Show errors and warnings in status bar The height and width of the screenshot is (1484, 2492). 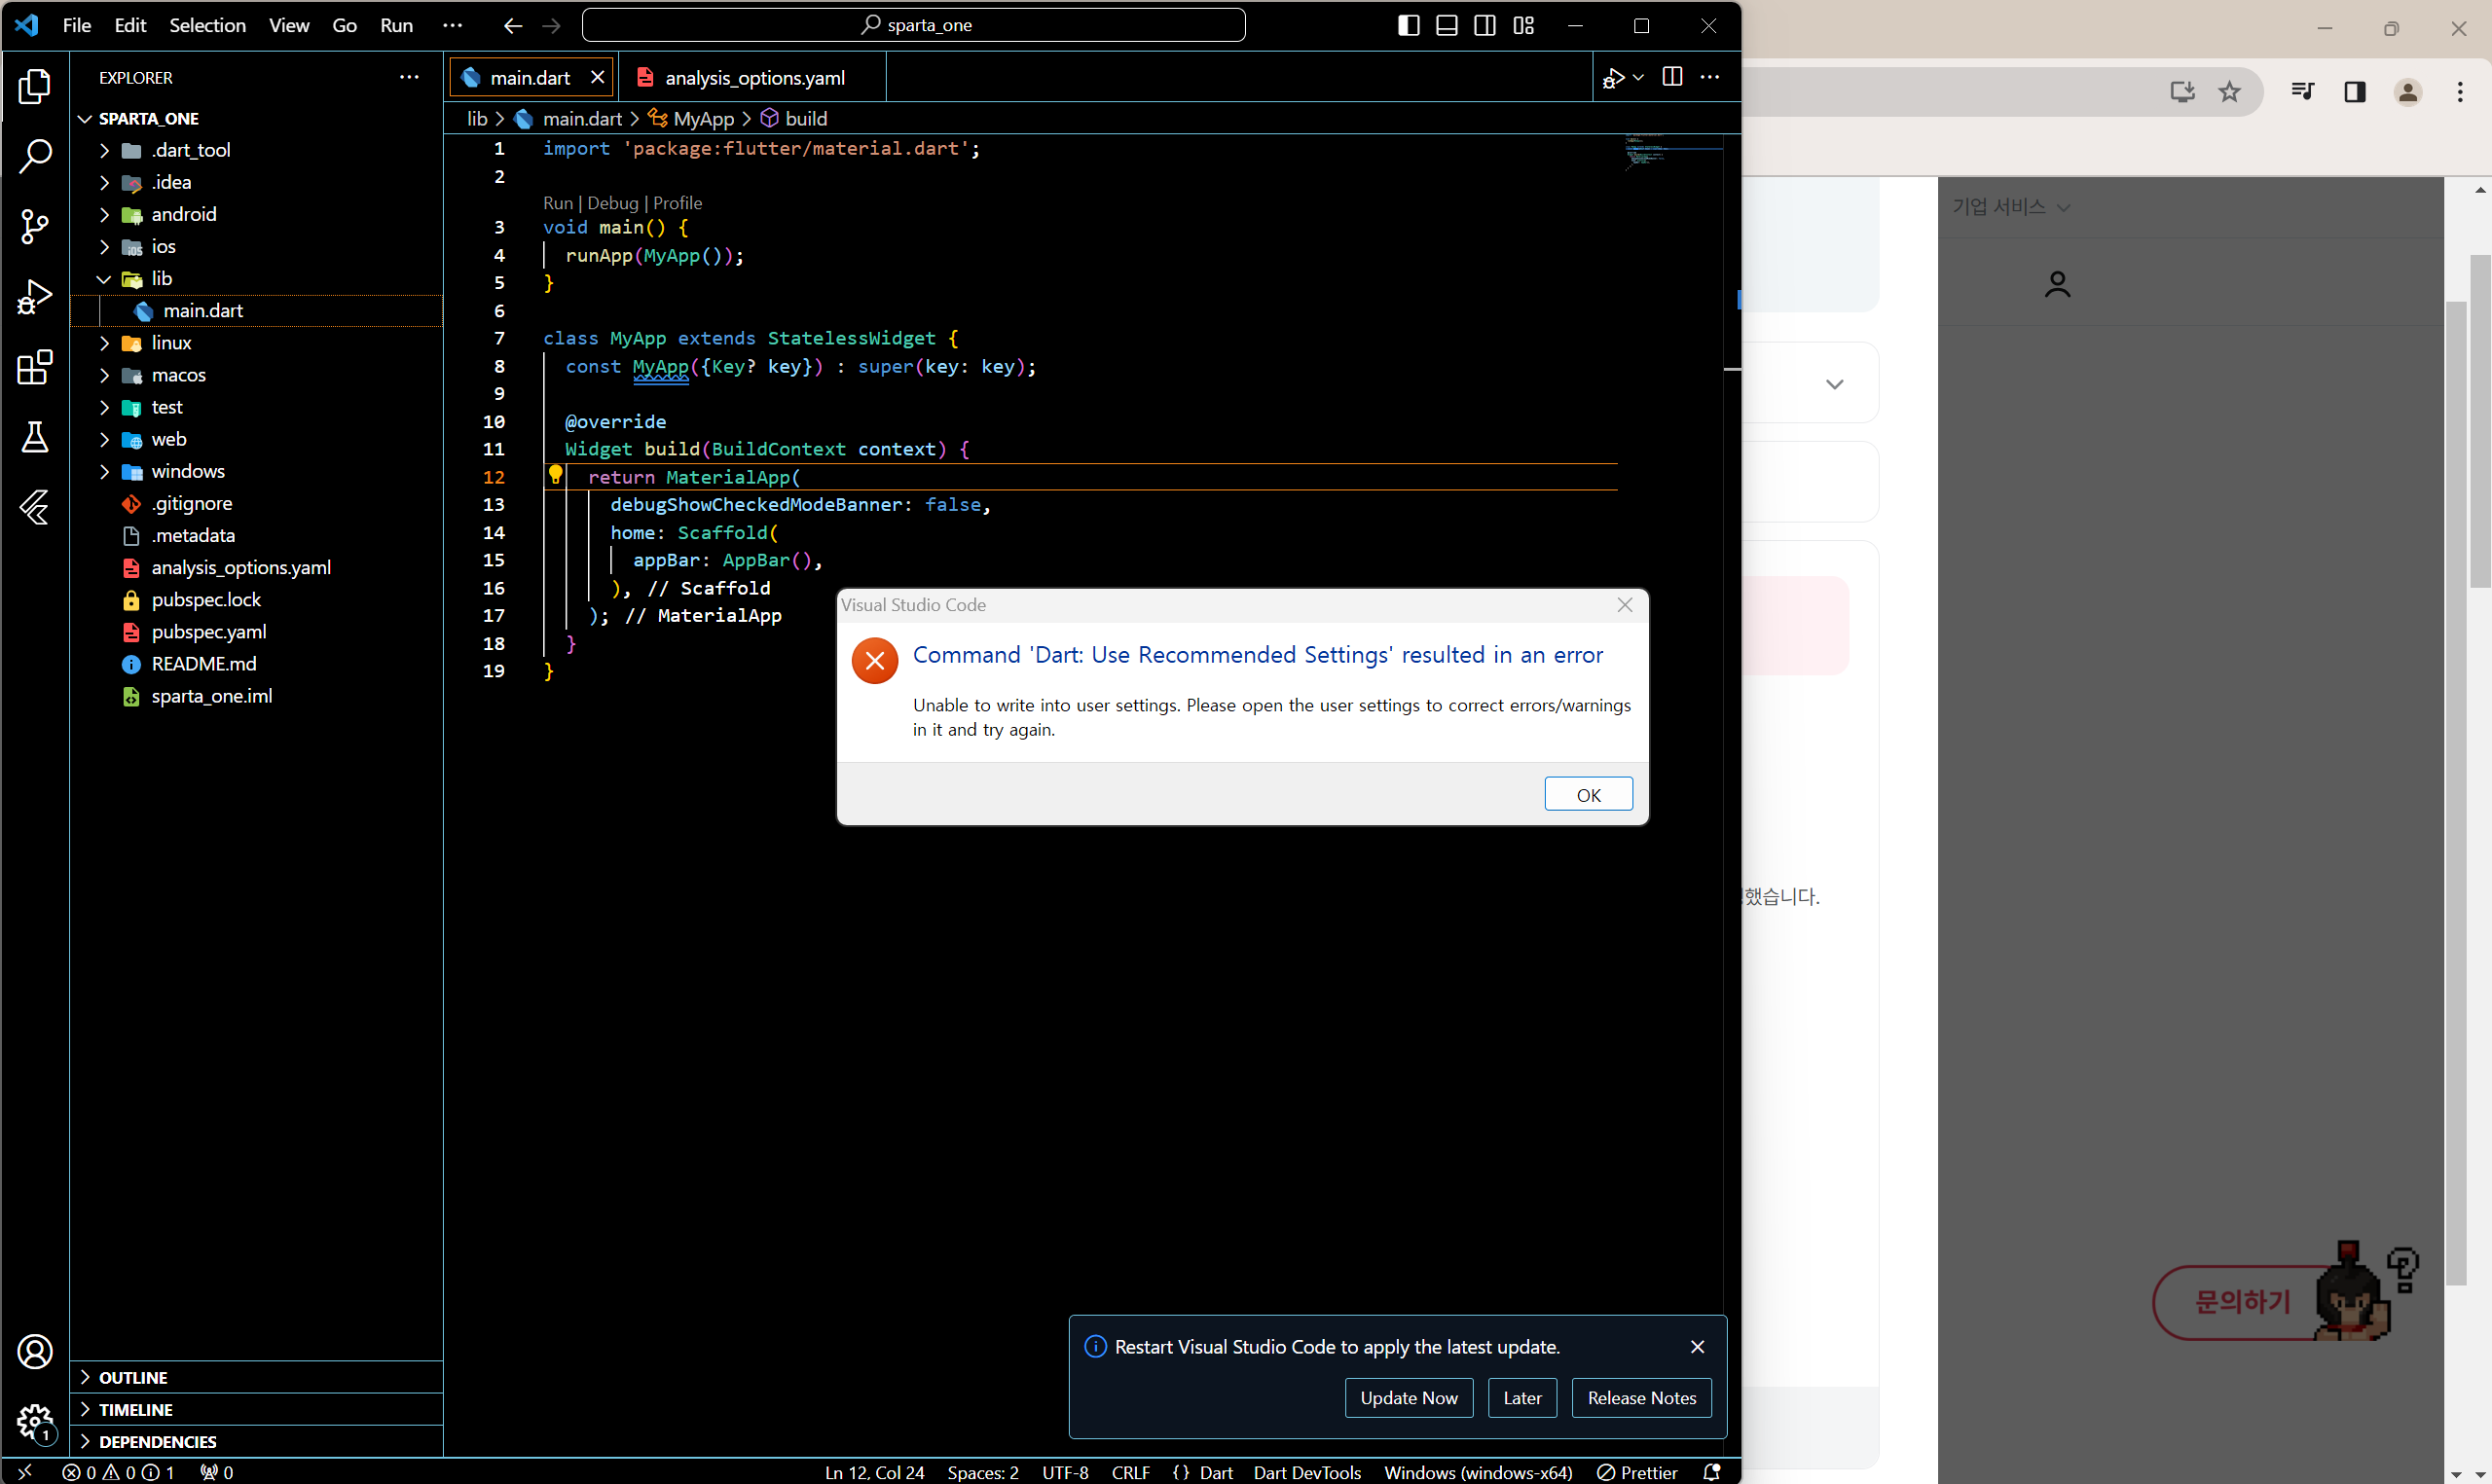click(x=118, y=1472)
